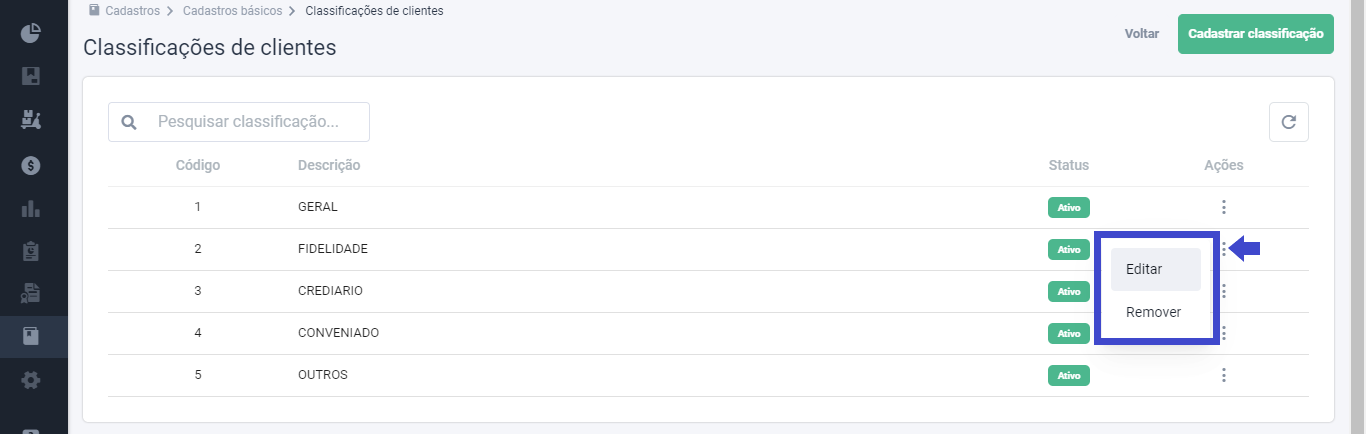This screenshot has height=434, width=1366.
Task: Open the pie chart dashboard sidebar icon
Action: (x=30, y=33)
